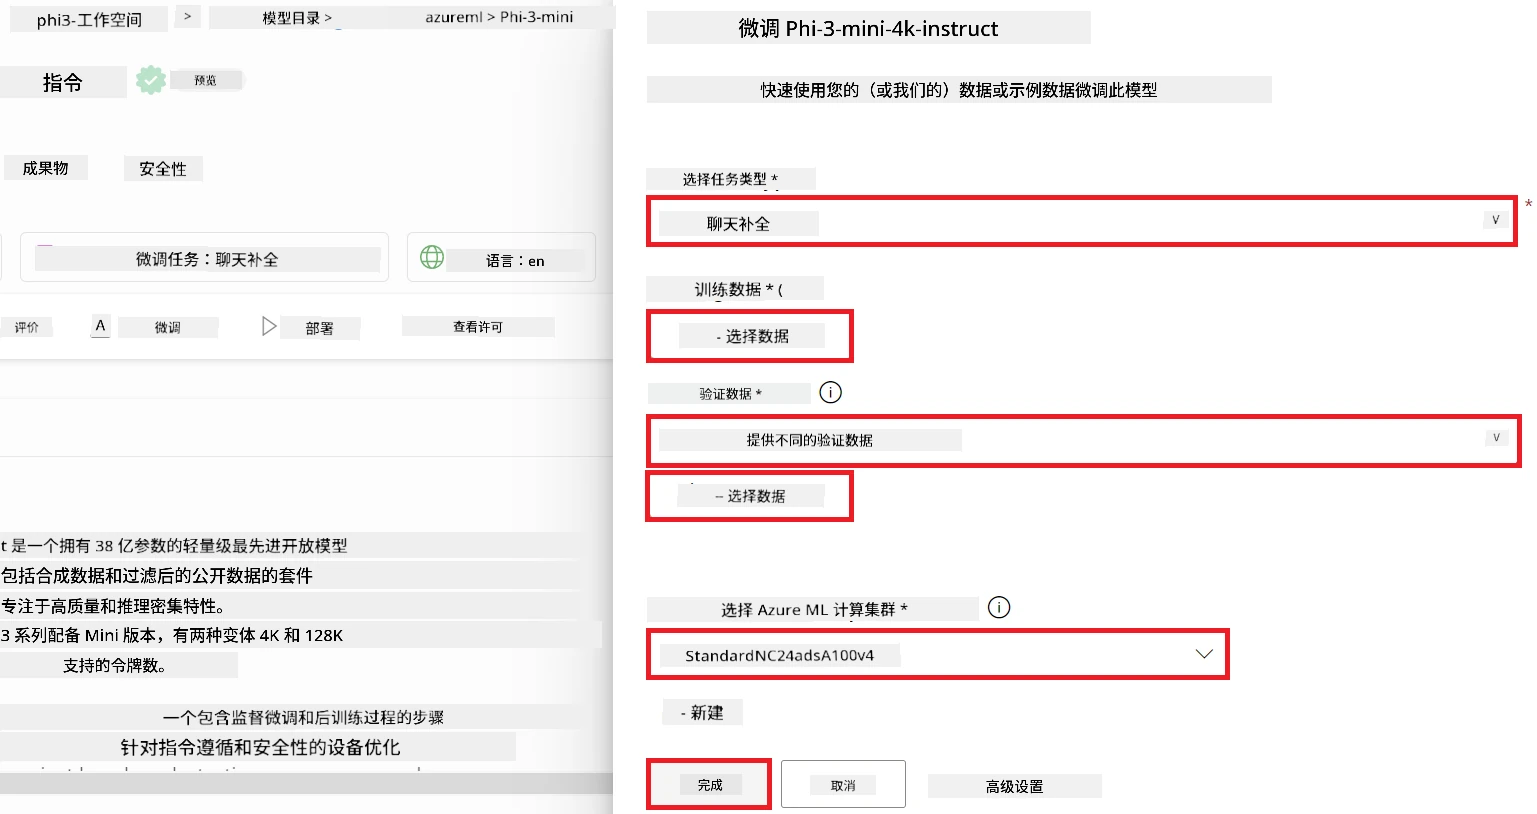Open info icon next to Azure ML 计算集群
Screen dimensions: 1537x814
coord(999,607)
